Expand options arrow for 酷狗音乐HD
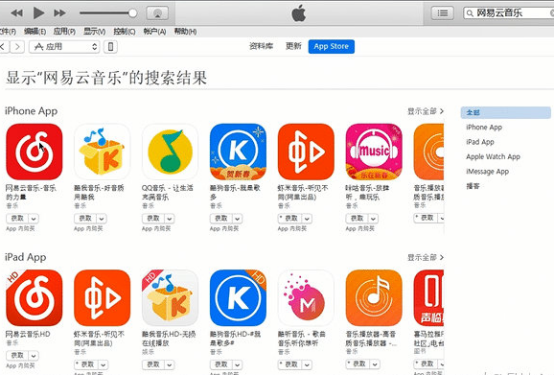The width and height of the screenshot is (554, 375). 237,364
